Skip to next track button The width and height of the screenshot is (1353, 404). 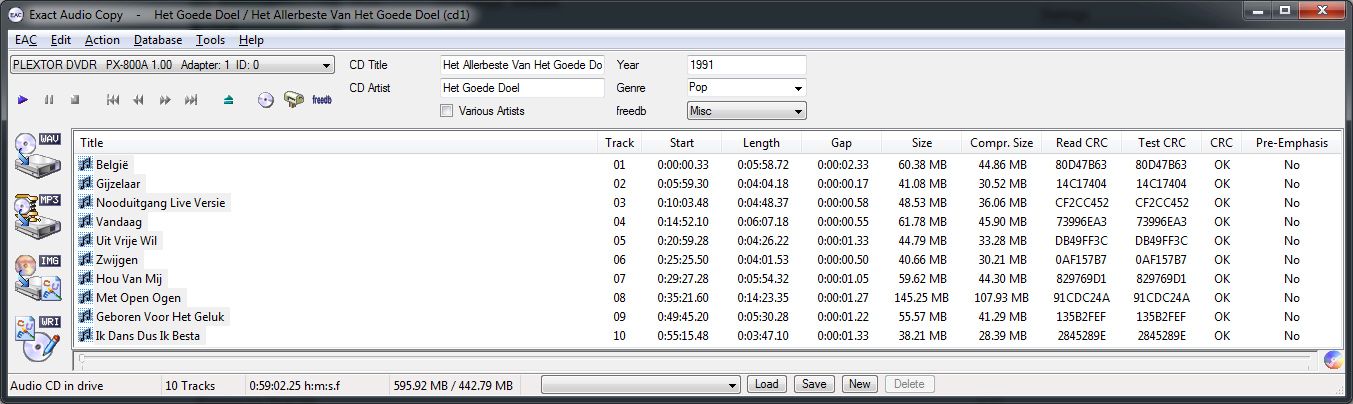(191, 100)
